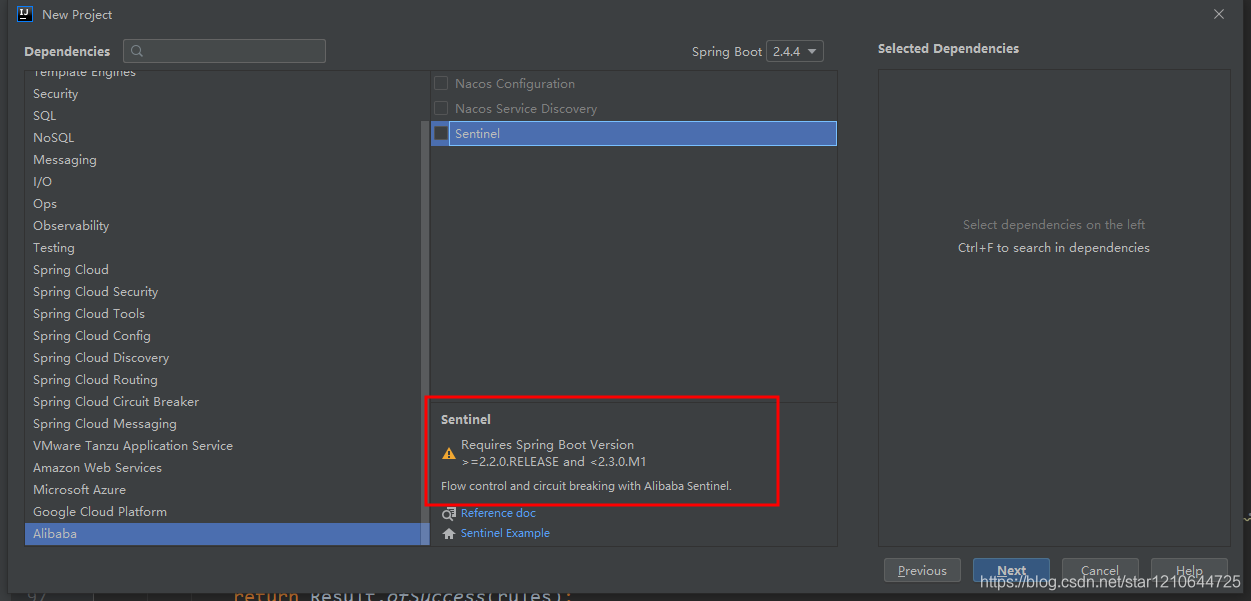Focus the dependencies search field
This screenshot has height=601, width=1251.
coord(224,51)
